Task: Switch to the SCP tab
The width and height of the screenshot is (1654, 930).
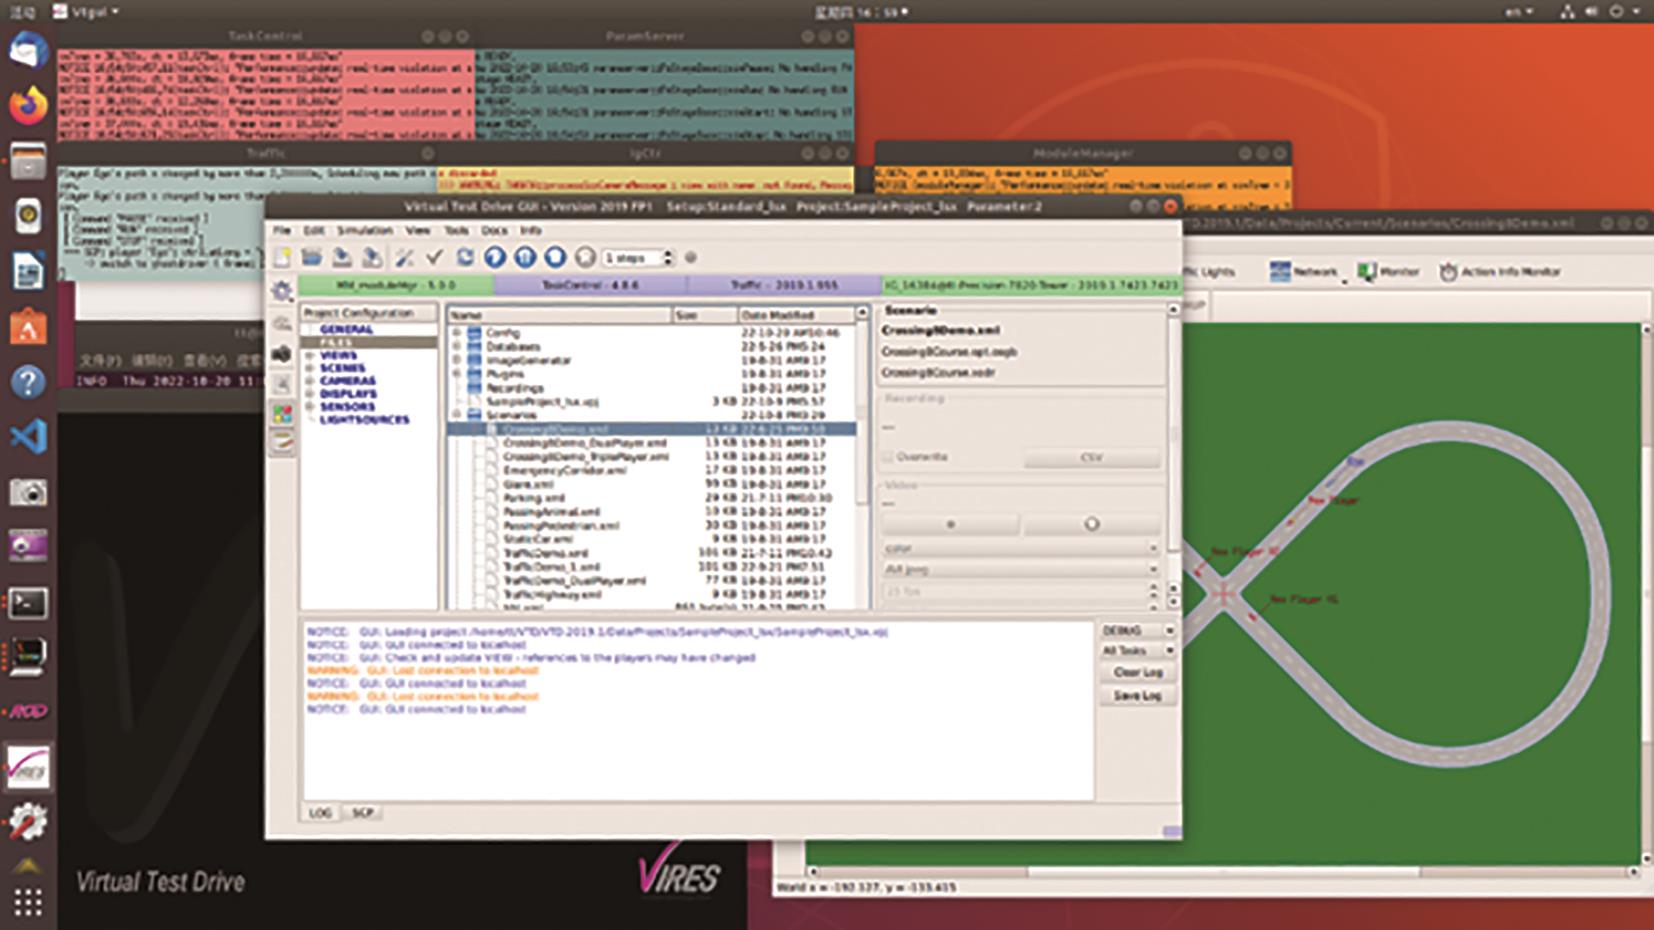Action: 362,813
